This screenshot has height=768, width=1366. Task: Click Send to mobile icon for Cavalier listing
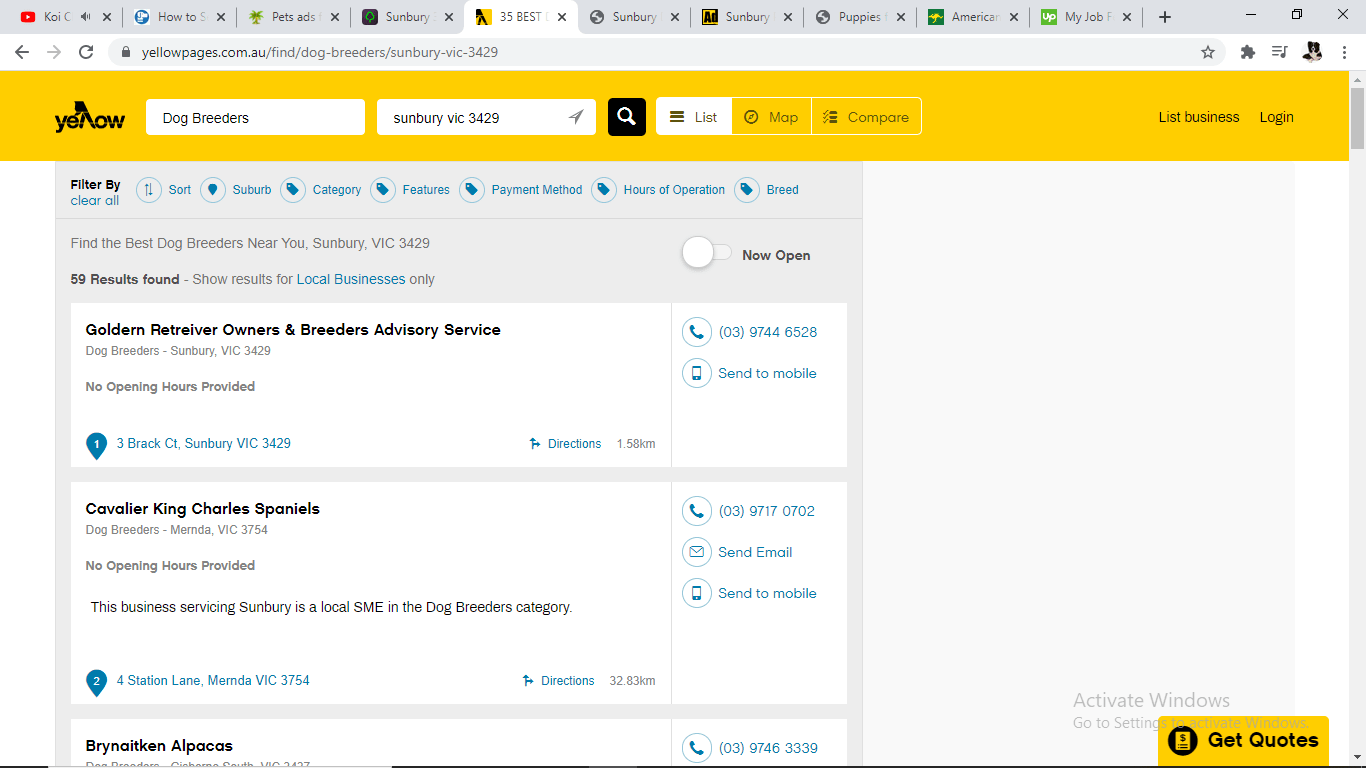(x=697, y=593)
